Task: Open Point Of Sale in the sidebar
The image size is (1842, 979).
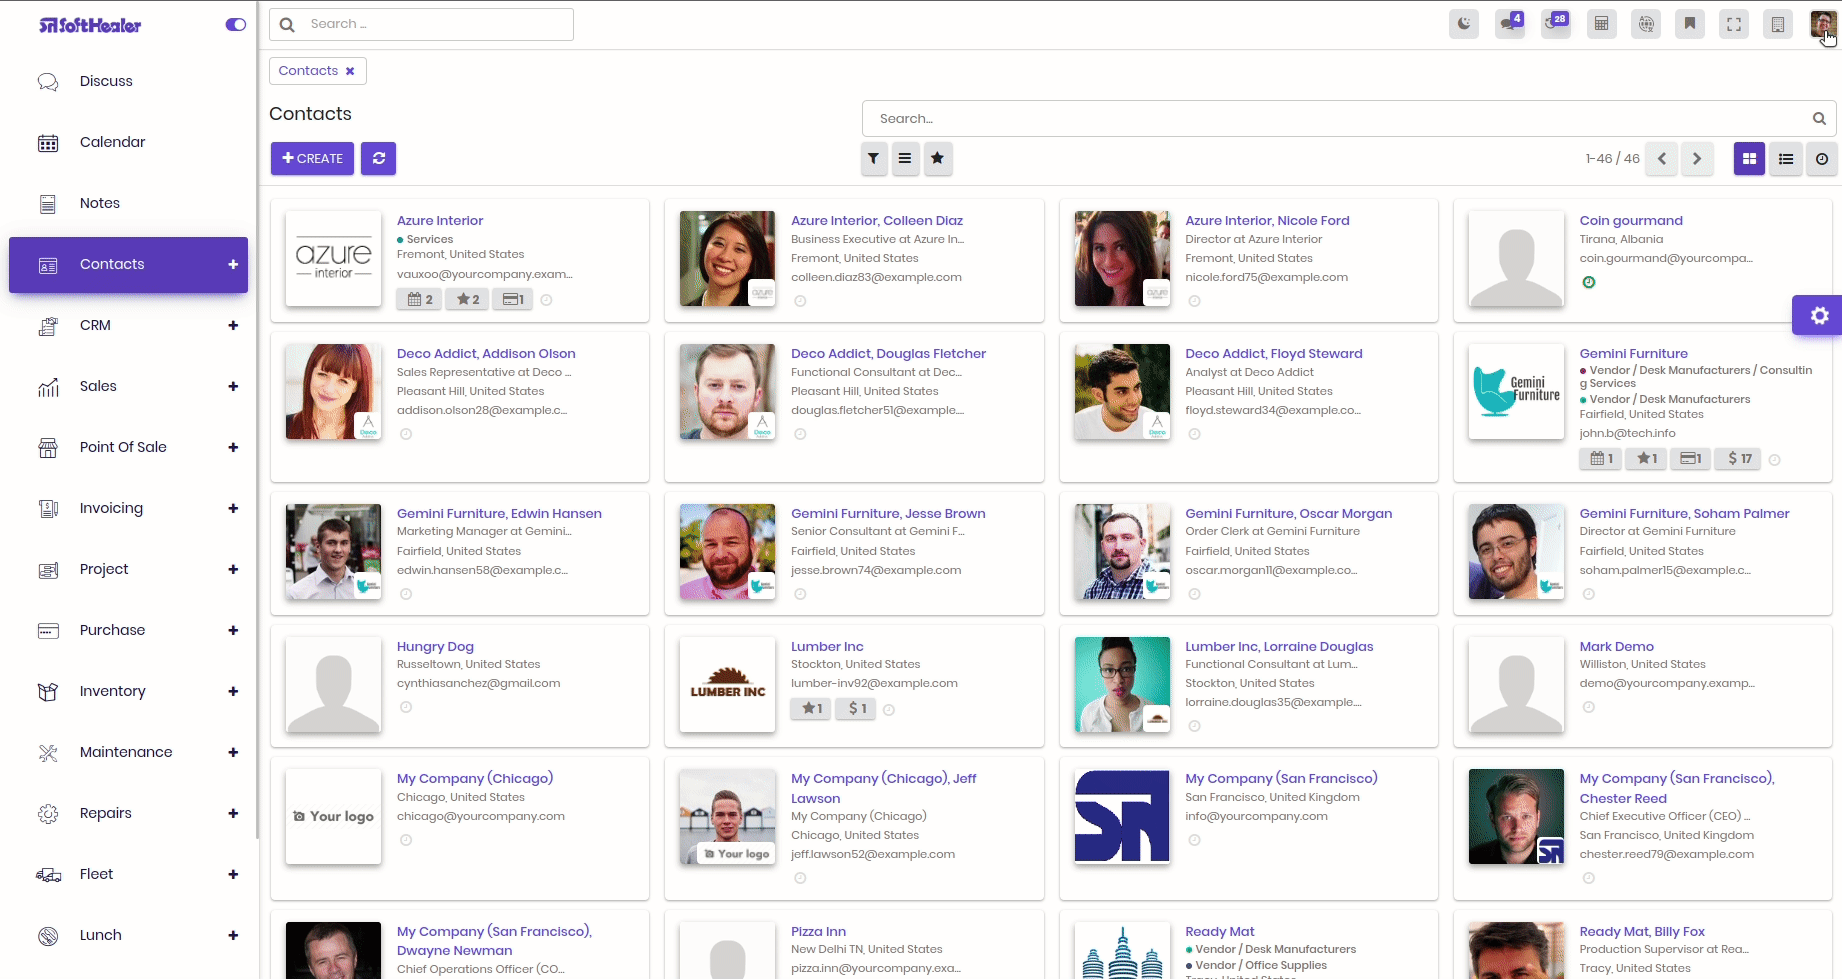Action: click(x=123, y=447)
